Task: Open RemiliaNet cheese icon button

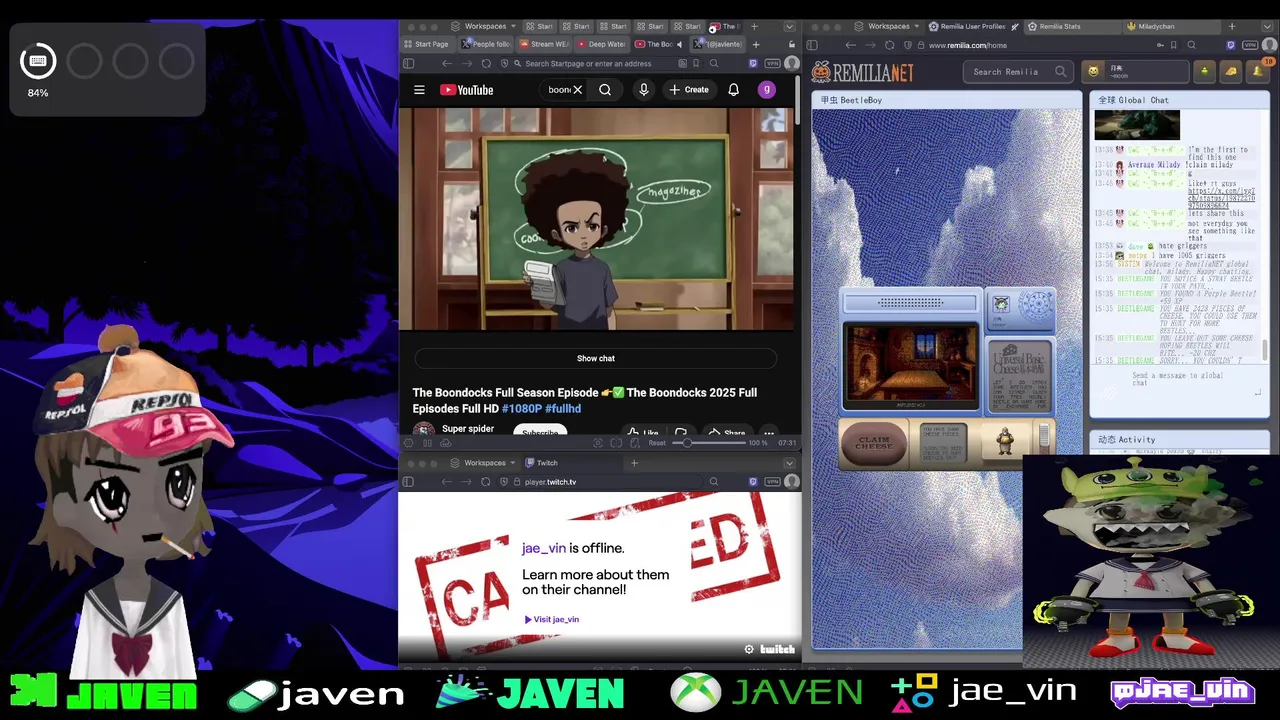Action: [x=1230, y=71]
